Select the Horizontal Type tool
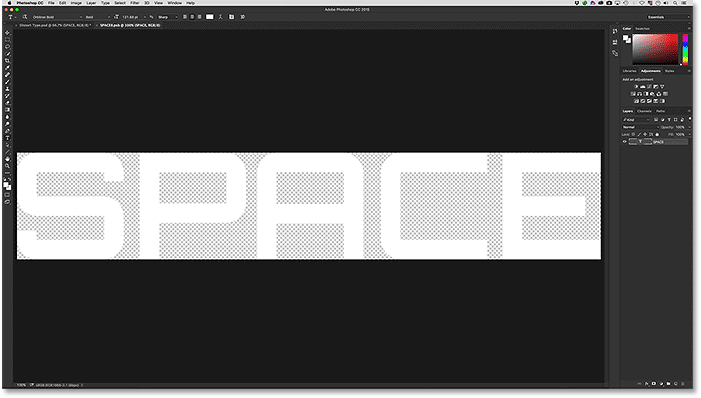 [7, 138]
